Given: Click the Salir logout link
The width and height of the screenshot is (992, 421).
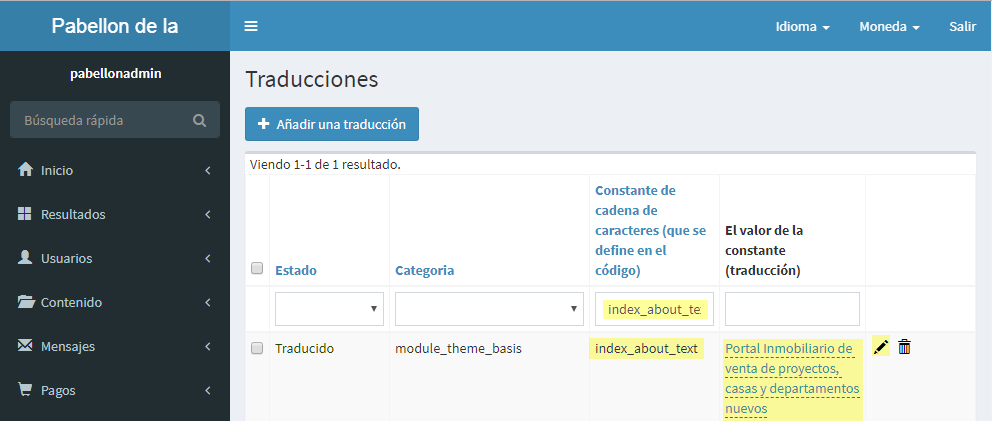Looking at the screenshot, I should pyautogui.click(x=962, y=26).
